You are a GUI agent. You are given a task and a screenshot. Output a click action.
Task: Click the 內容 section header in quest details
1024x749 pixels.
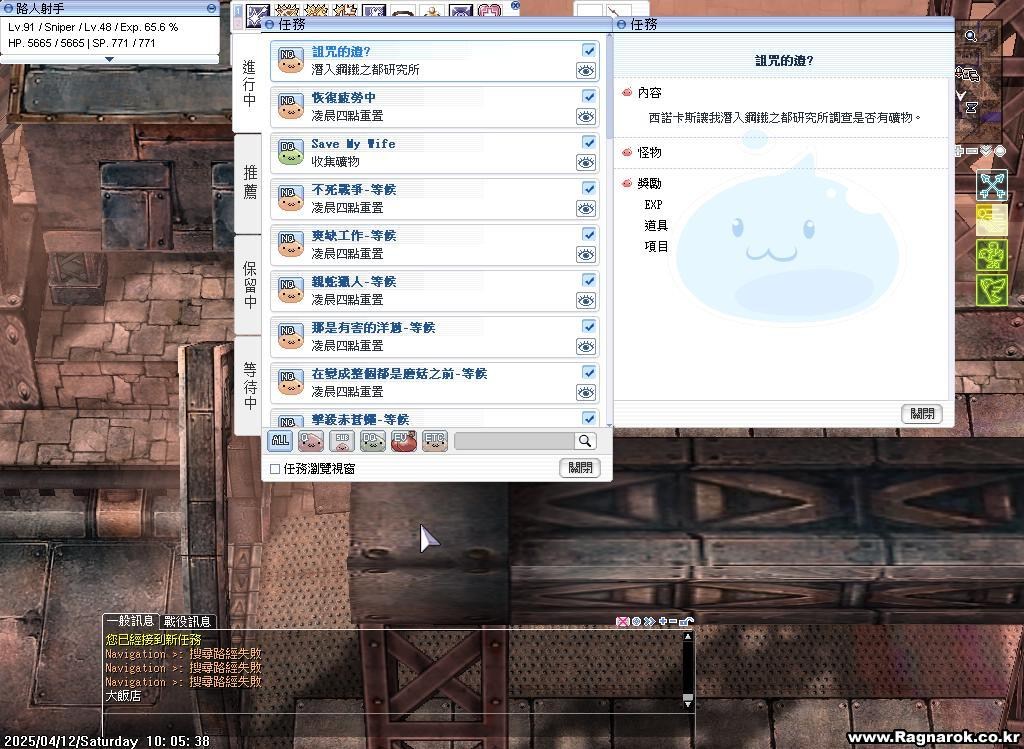click(650, 93)
